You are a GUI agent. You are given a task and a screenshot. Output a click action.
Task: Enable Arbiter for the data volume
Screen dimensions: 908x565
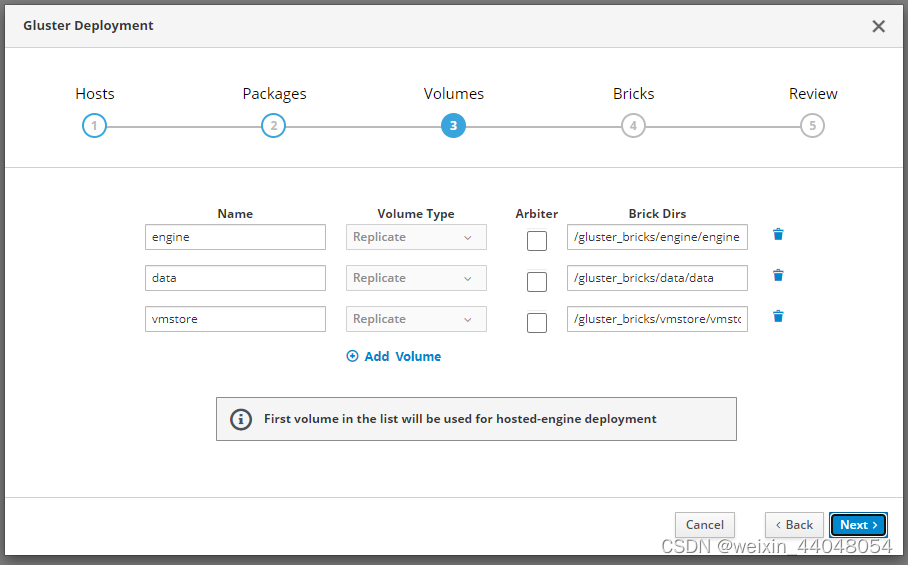coord(537,282)
